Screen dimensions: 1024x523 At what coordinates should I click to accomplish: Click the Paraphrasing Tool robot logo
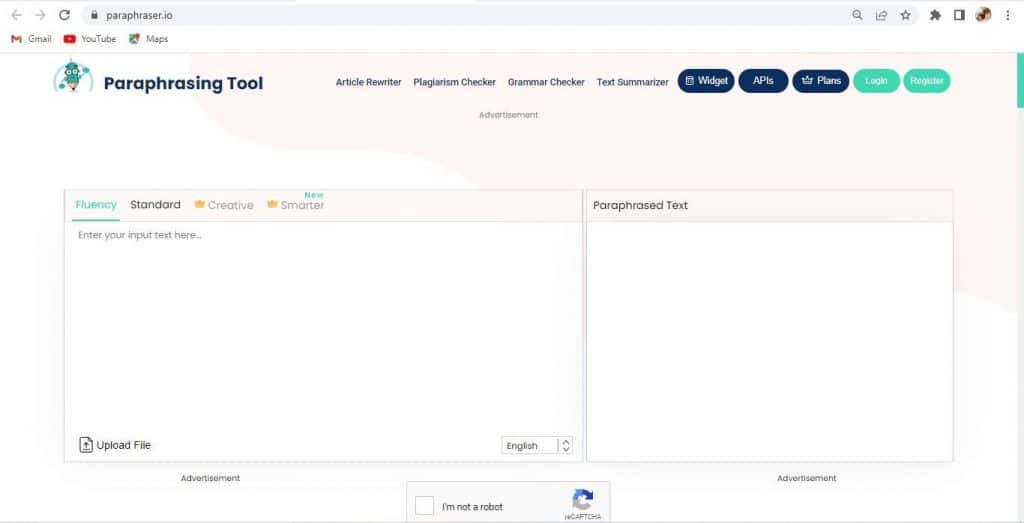[x=73, y=76]
